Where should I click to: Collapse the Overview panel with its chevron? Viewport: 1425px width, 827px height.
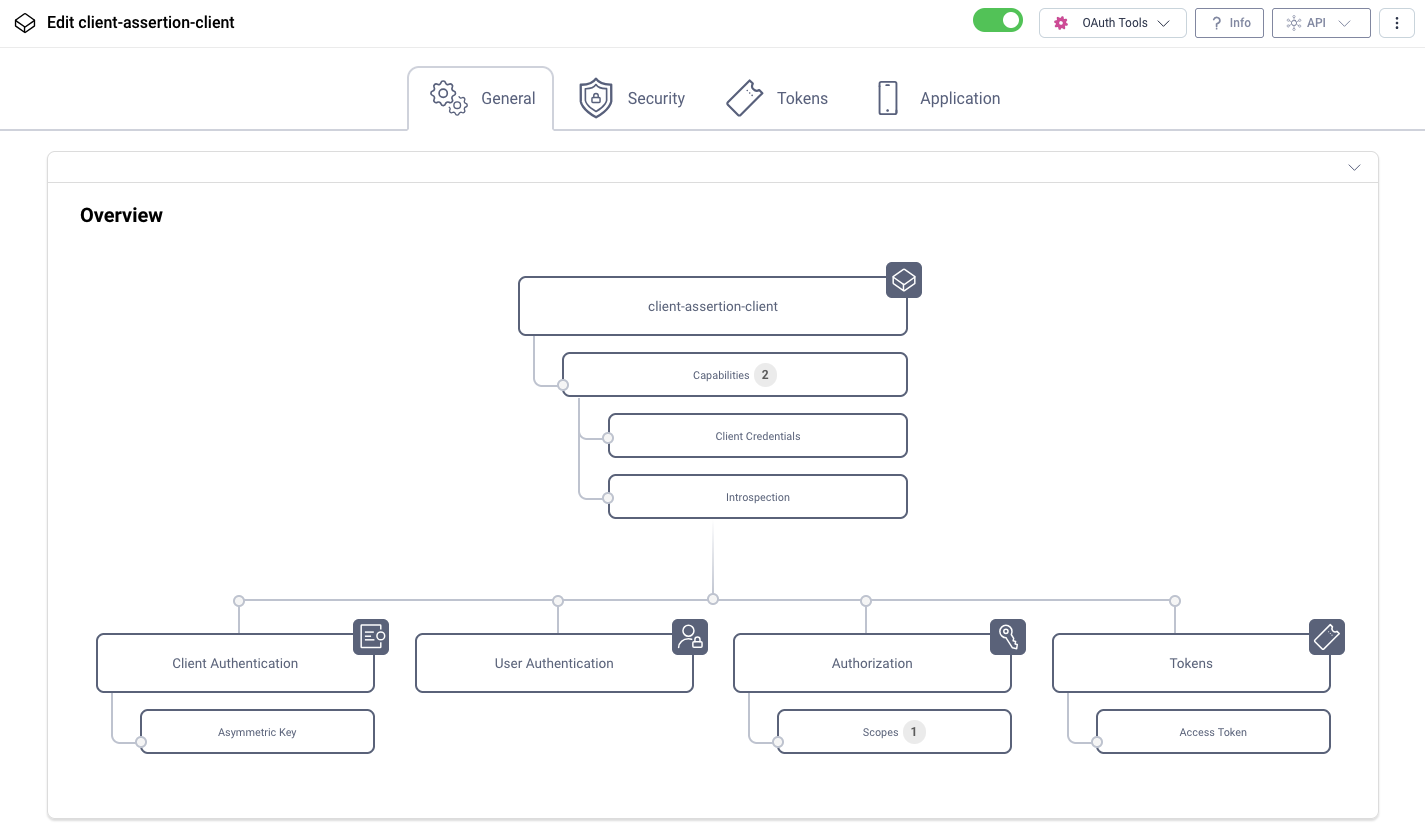coord(1354,168)
